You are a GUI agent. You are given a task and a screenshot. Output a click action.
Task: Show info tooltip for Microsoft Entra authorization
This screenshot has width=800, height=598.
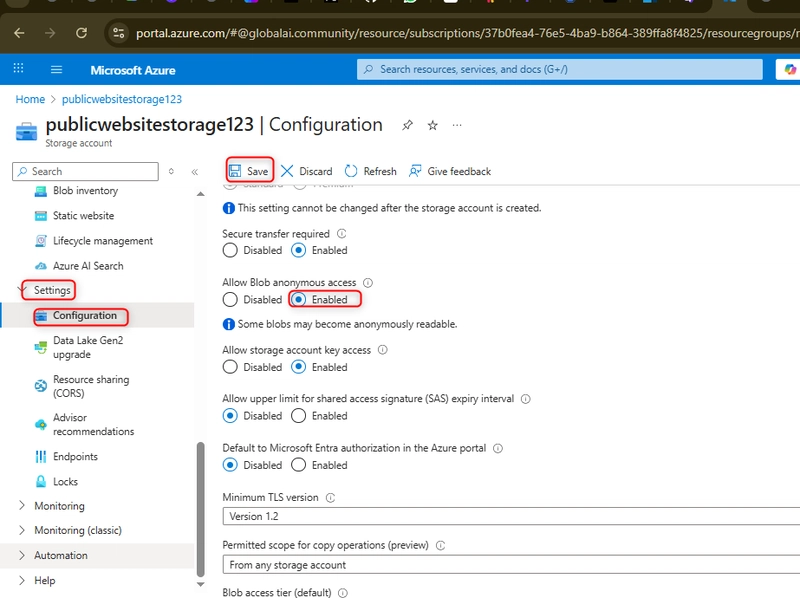498,448
